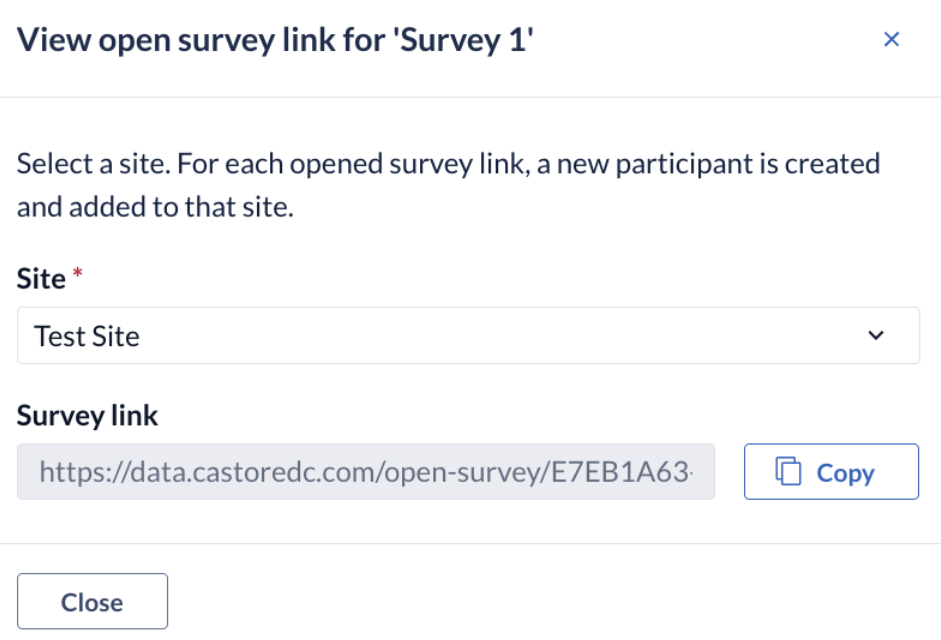The height and width of the screenshot is (640, 941).
Task: Open the Site dropdown showing Test Site
Action: click(x=468, y=335)
